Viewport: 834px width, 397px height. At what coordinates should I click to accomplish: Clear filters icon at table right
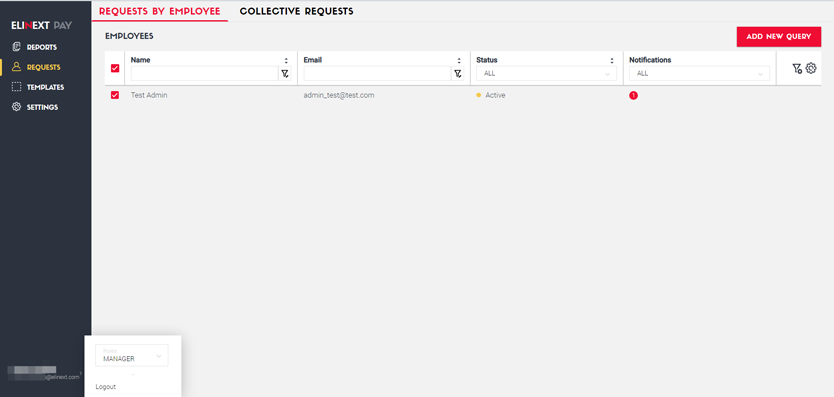pyautogui.click(x=797, y=68)
